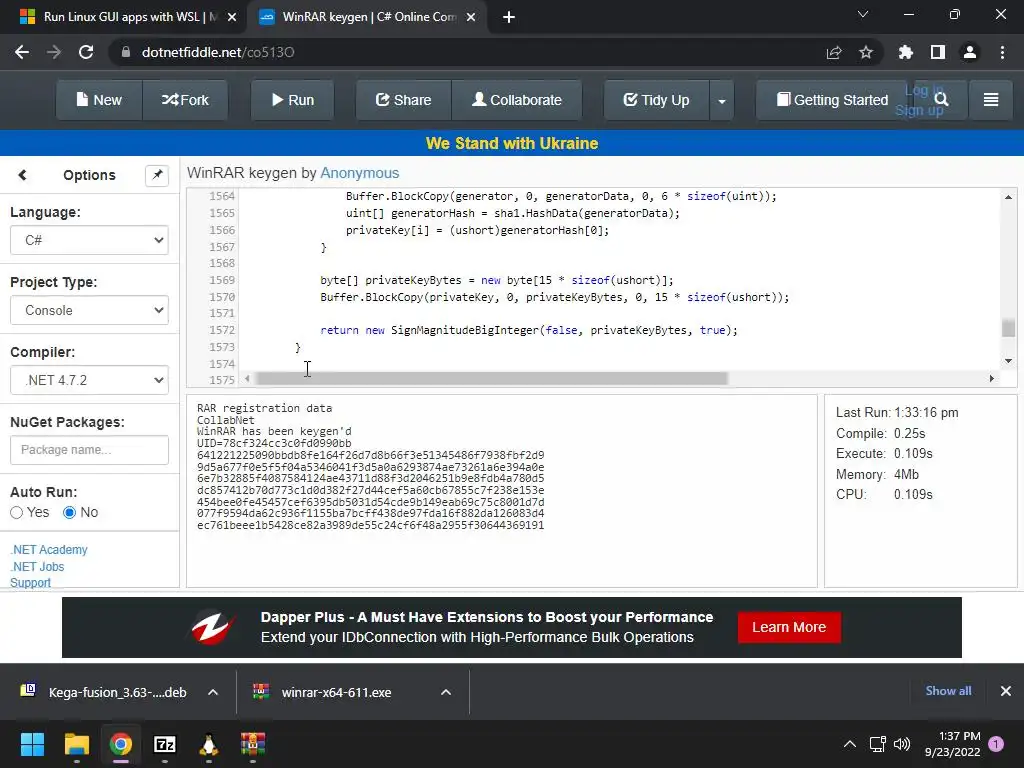Click the code editor vertical scrollbar thumb
The image size is (1024, 768).
1008,328
